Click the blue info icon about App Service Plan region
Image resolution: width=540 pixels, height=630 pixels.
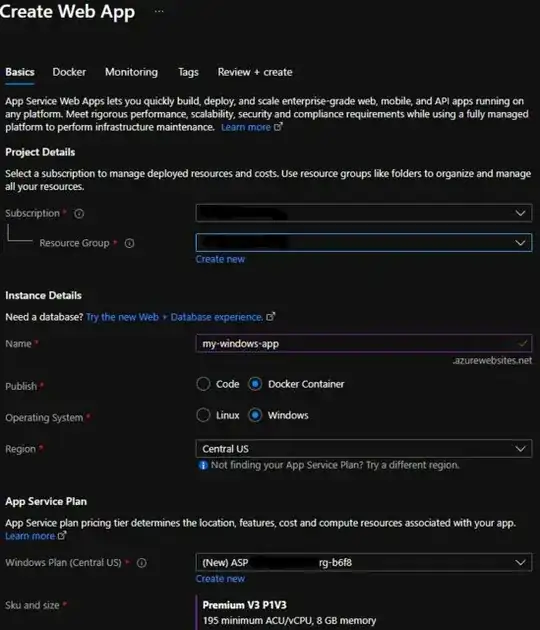[203, 465]
